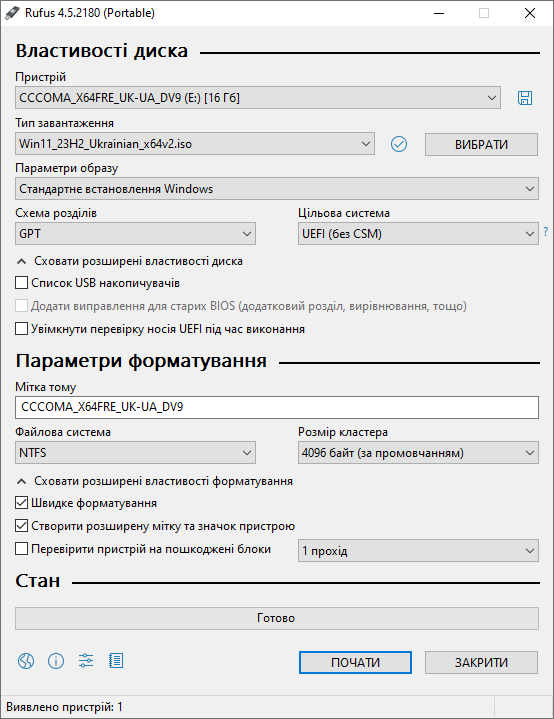Open the Пристрій device dropdown
554x719 pixels.
point(258,98)
